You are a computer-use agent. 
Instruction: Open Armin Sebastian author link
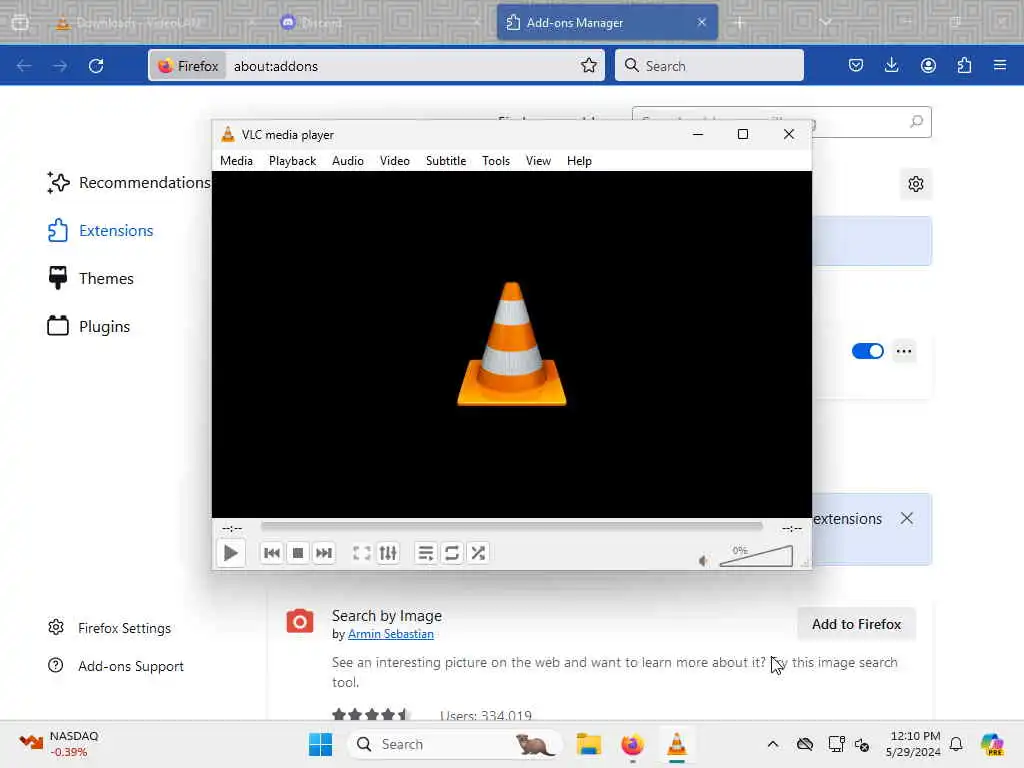click(391, 634)
